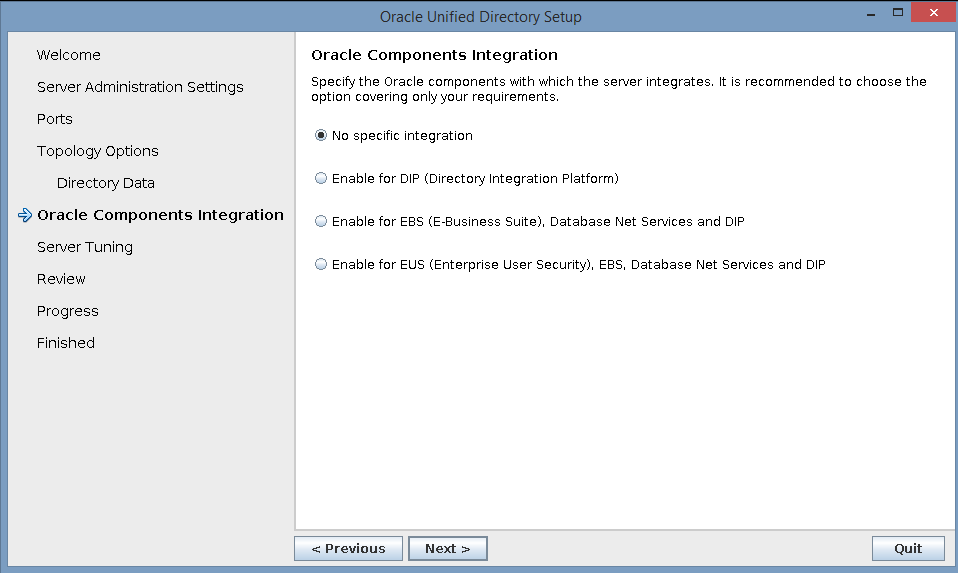Jump to the Ports step
Image resolution: width=958 pixels, height=573 pixels.
coord(54,119)
